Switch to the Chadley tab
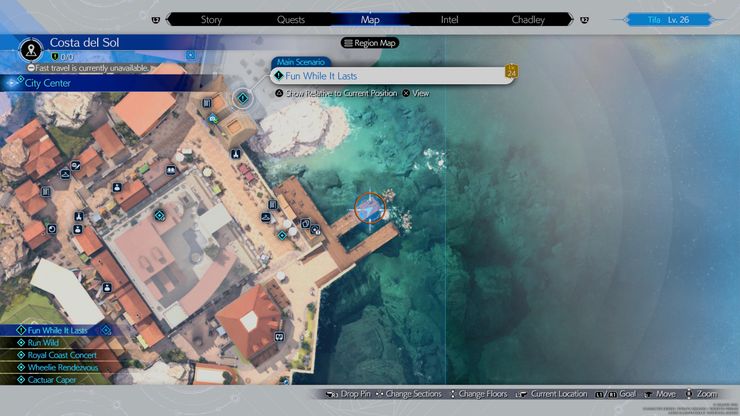Viewport: 740px width, 416px height. 528,20
